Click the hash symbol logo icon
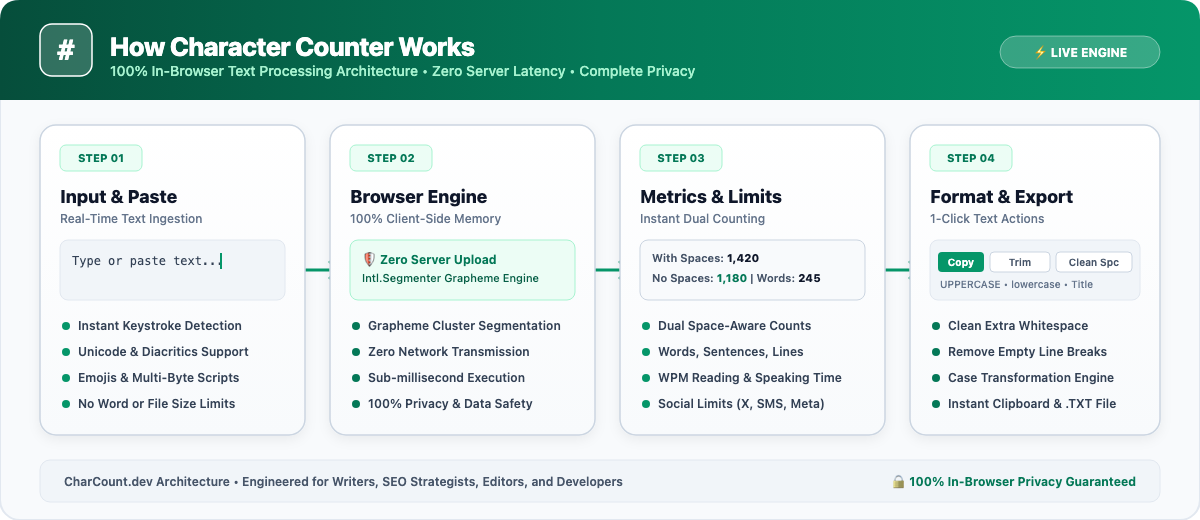The image size is (1200, 520). coord(66,50)
